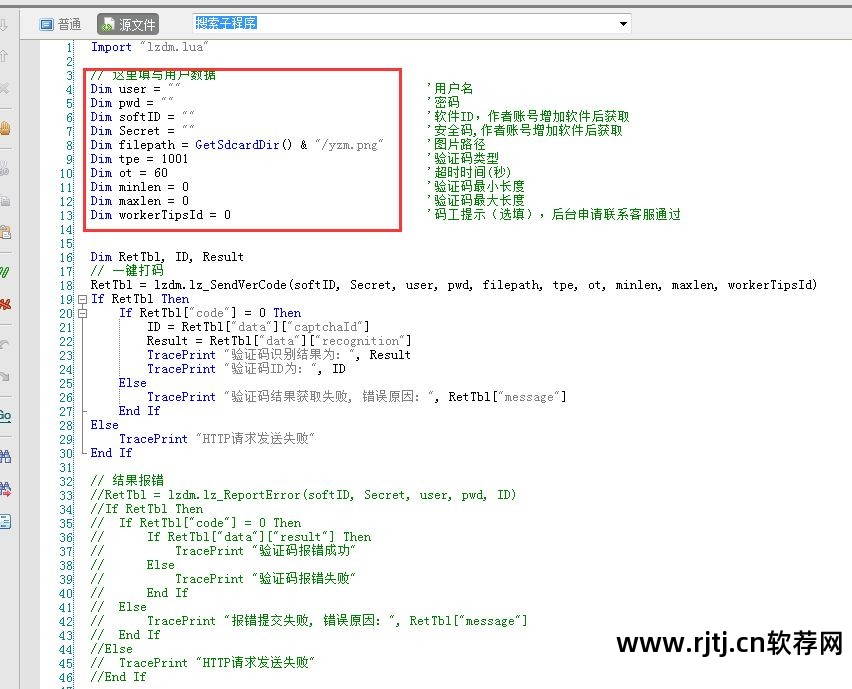The image size is (852, 689).
Task: Click line number 31 in gutter
Action: pos(66,467)
